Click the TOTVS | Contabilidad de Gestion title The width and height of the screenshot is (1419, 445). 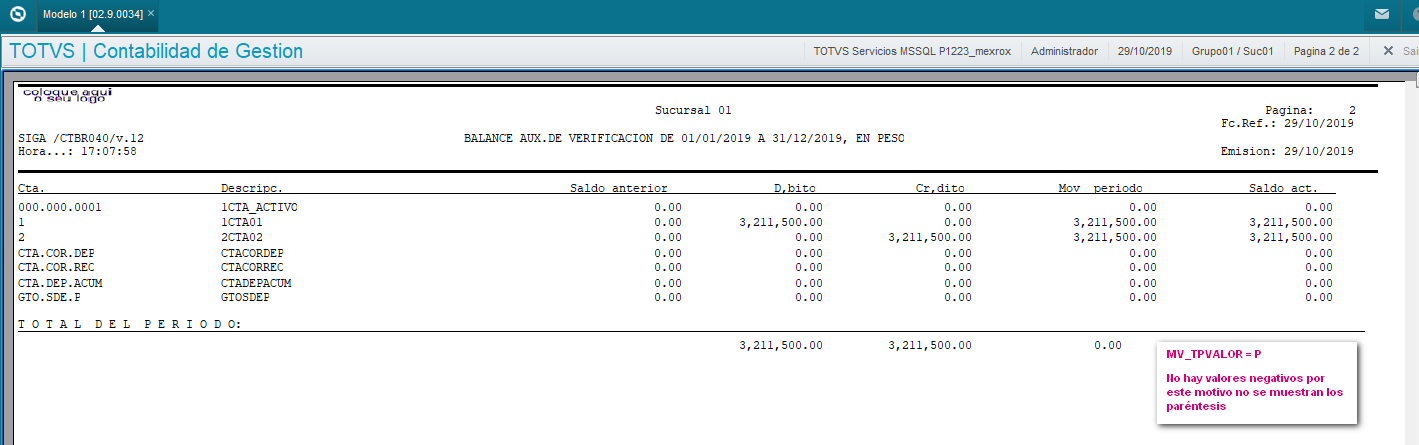156,51
